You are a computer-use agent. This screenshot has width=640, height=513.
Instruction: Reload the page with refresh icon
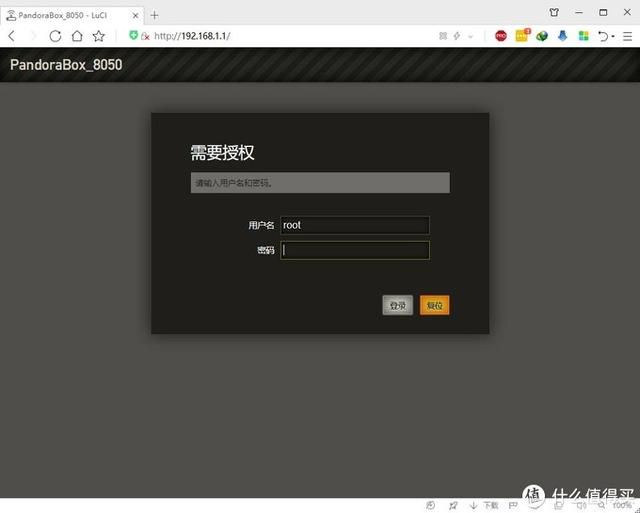click(x=55, y=36)
